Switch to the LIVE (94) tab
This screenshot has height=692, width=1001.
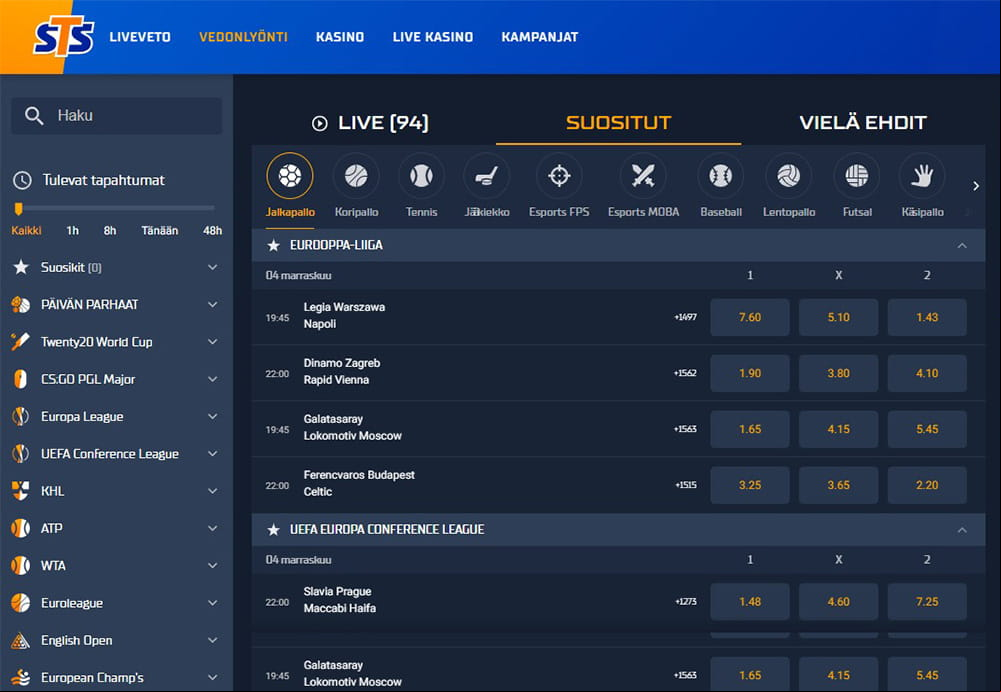point(370,123)
